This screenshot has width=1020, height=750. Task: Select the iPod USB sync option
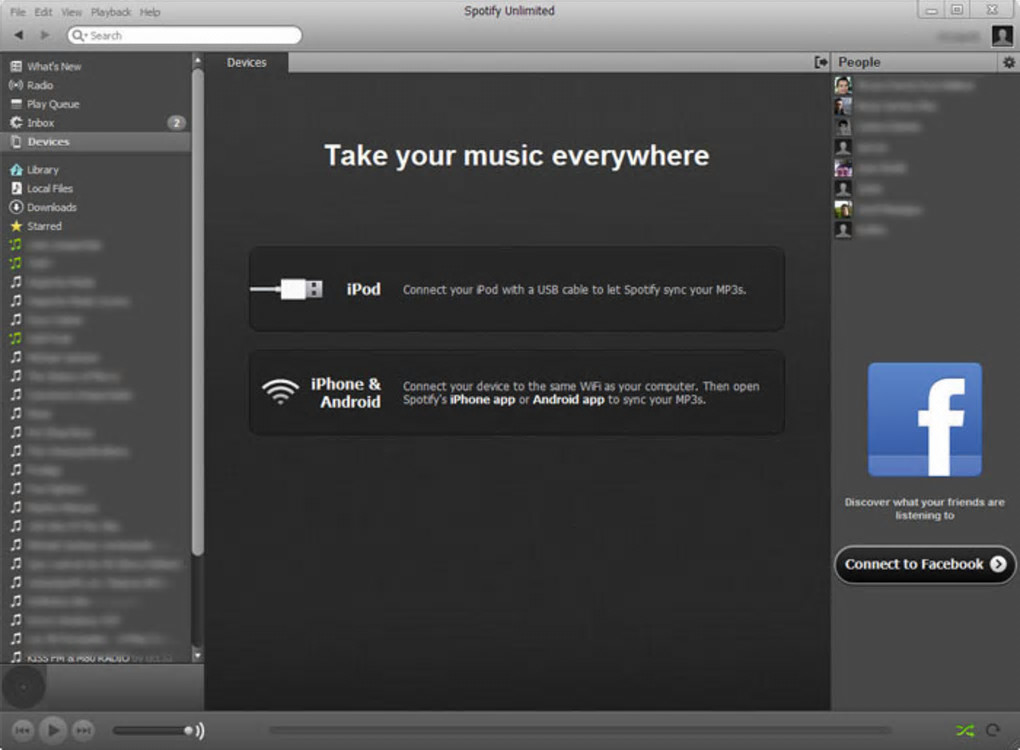tap(517, 289)
